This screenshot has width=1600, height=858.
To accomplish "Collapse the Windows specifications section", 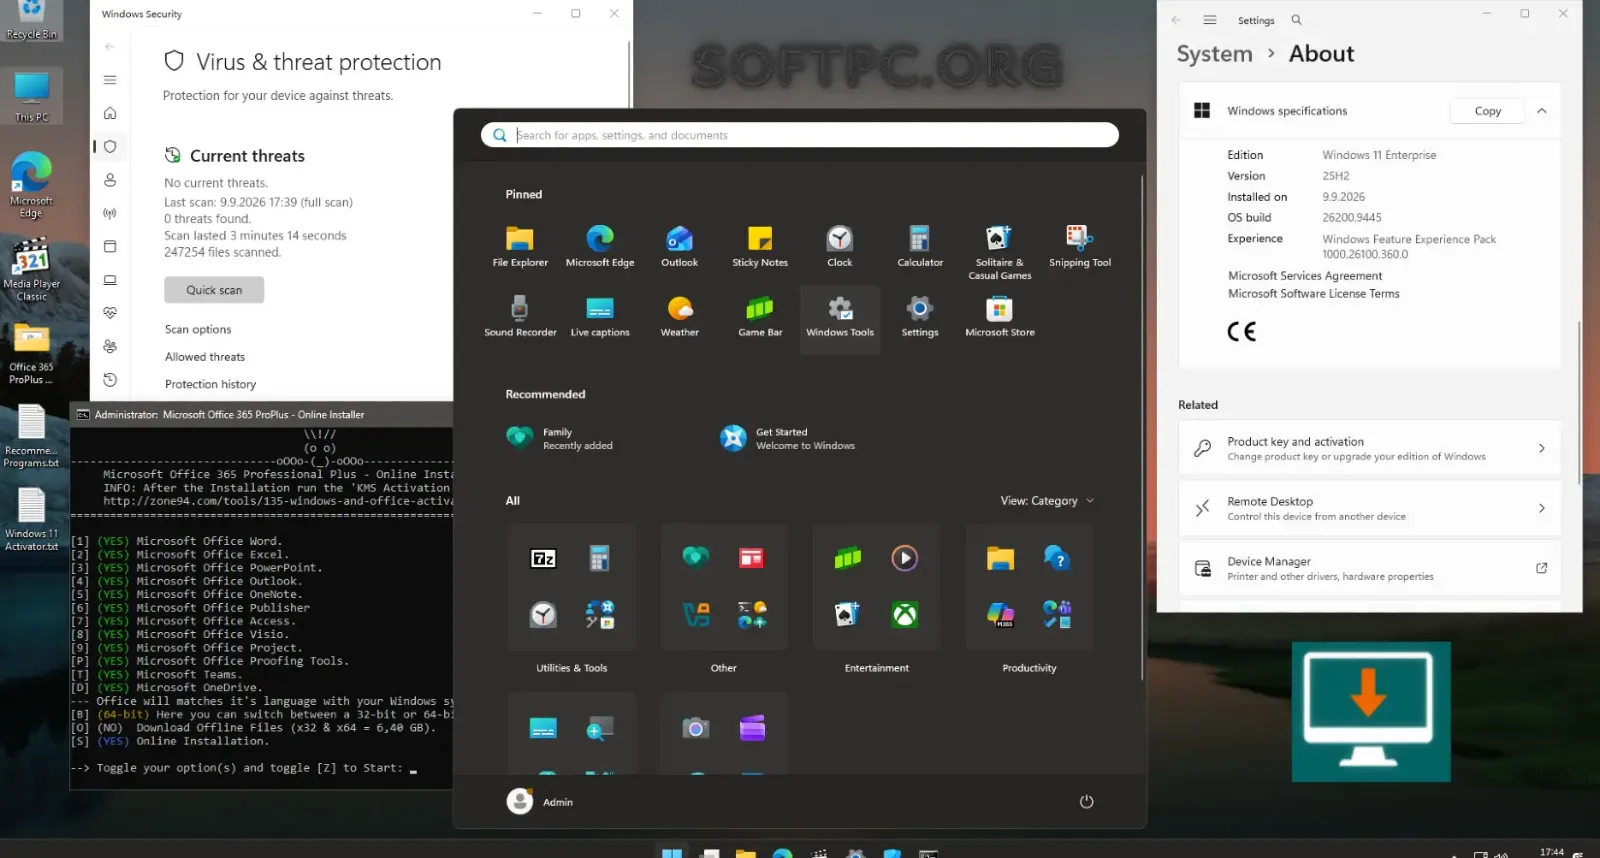I will [1542, 111].
